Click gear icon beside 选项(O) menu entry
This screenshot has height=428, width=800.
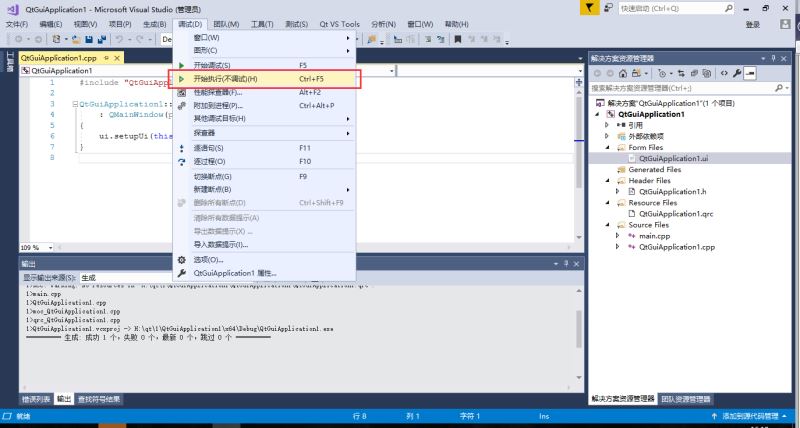coord(182,260)
